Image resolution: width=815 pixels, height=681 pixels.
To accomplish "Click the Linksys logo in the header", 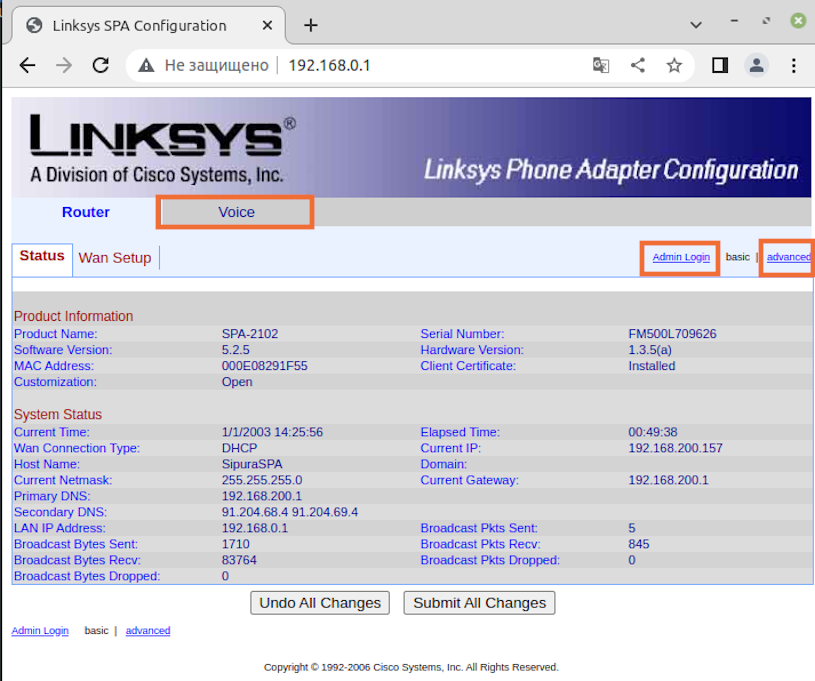I will pyautogui.click(x=162, y=147).
